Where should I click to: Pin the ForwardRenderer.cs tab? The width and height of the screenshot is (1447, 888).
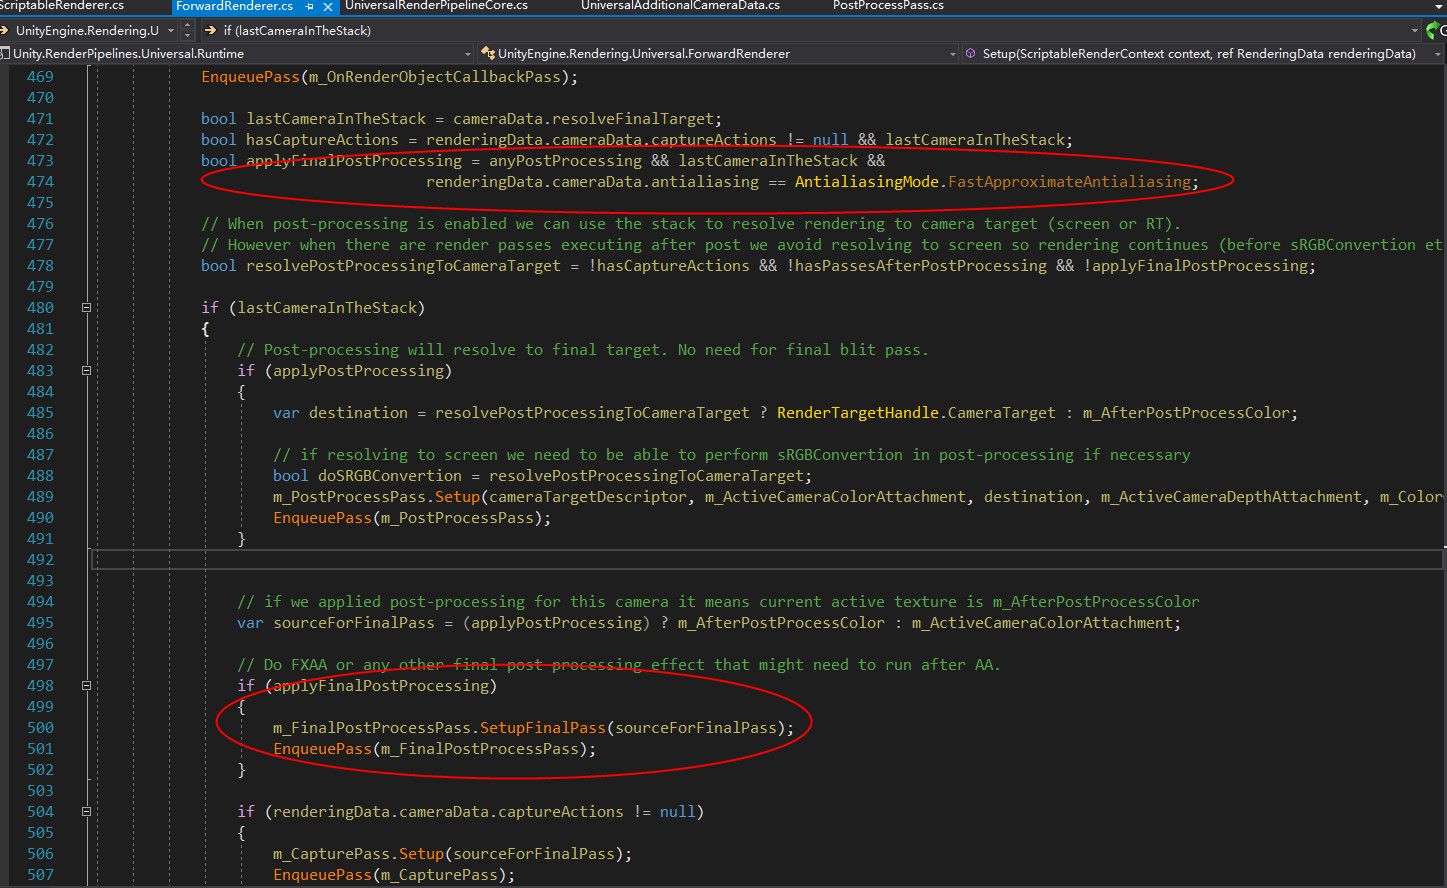point(310,6)
